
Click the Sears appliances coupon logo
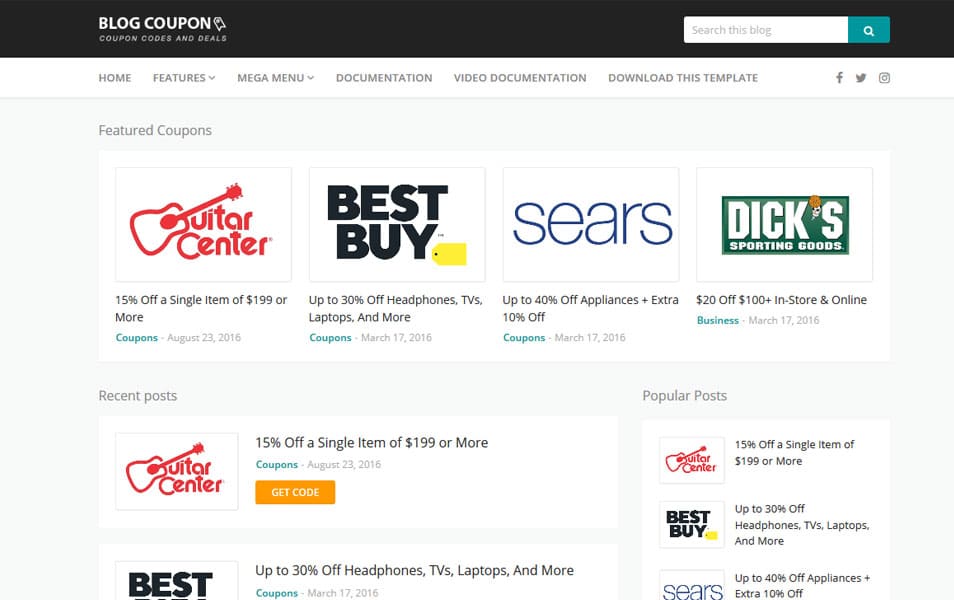tap(590, 224)
